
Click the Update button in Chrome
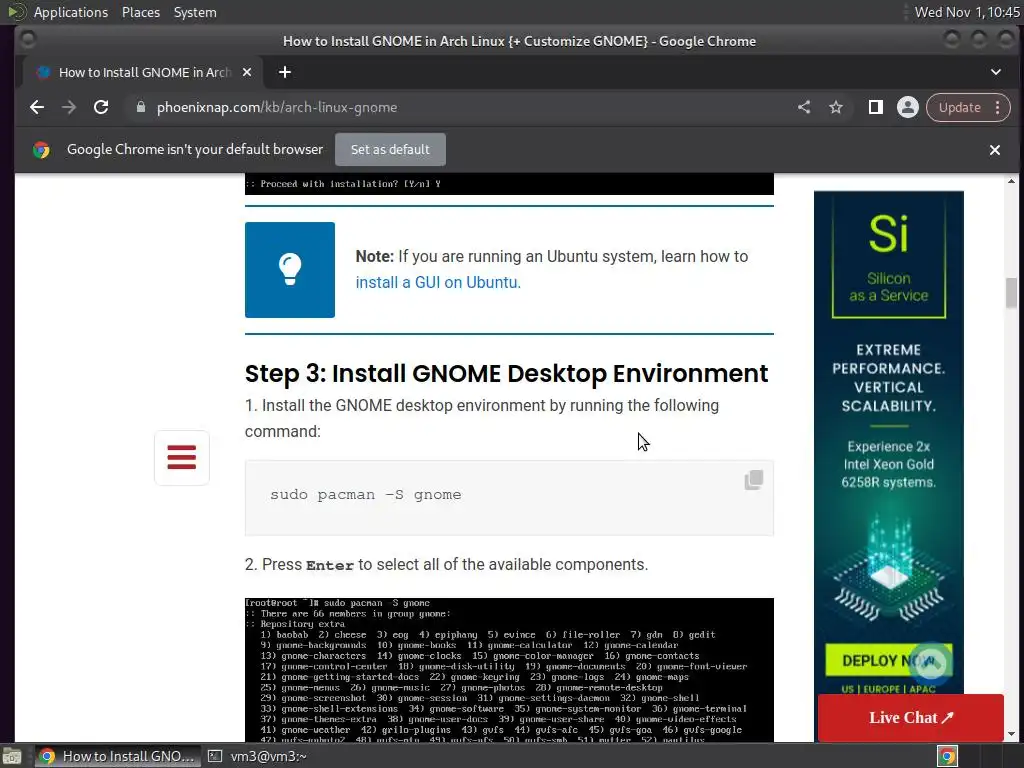pyautogui.click(x=959, y=107)
